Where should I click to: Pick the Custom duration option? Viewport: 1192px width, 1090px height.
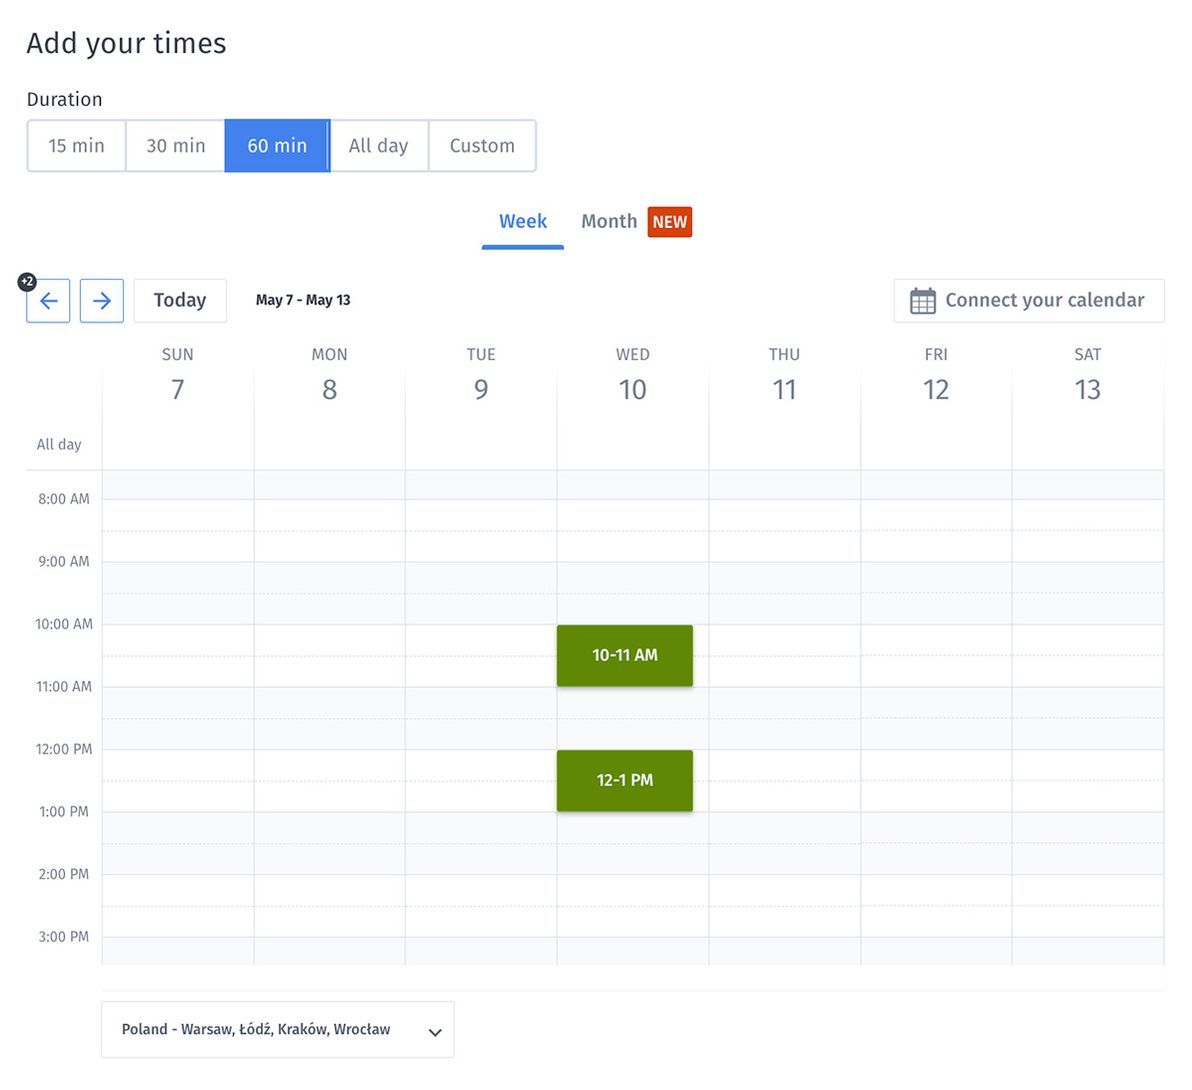tap(482, 146)
